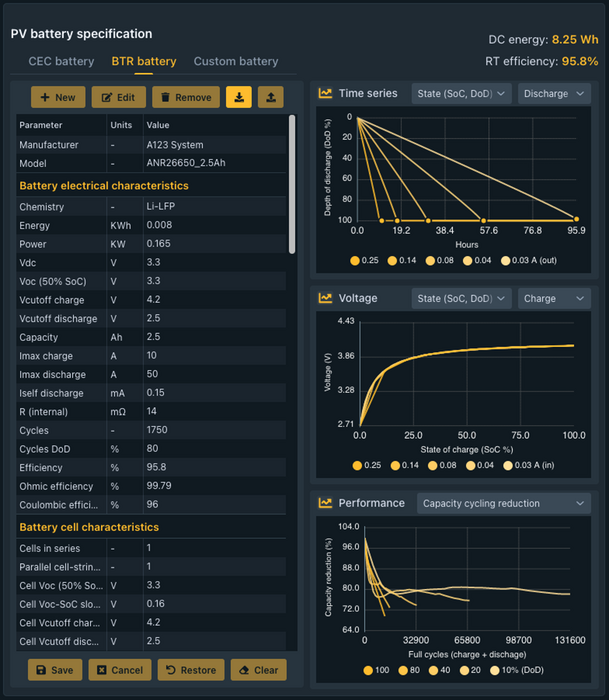Switch to the Custom battery tab

tap(236, 61)
